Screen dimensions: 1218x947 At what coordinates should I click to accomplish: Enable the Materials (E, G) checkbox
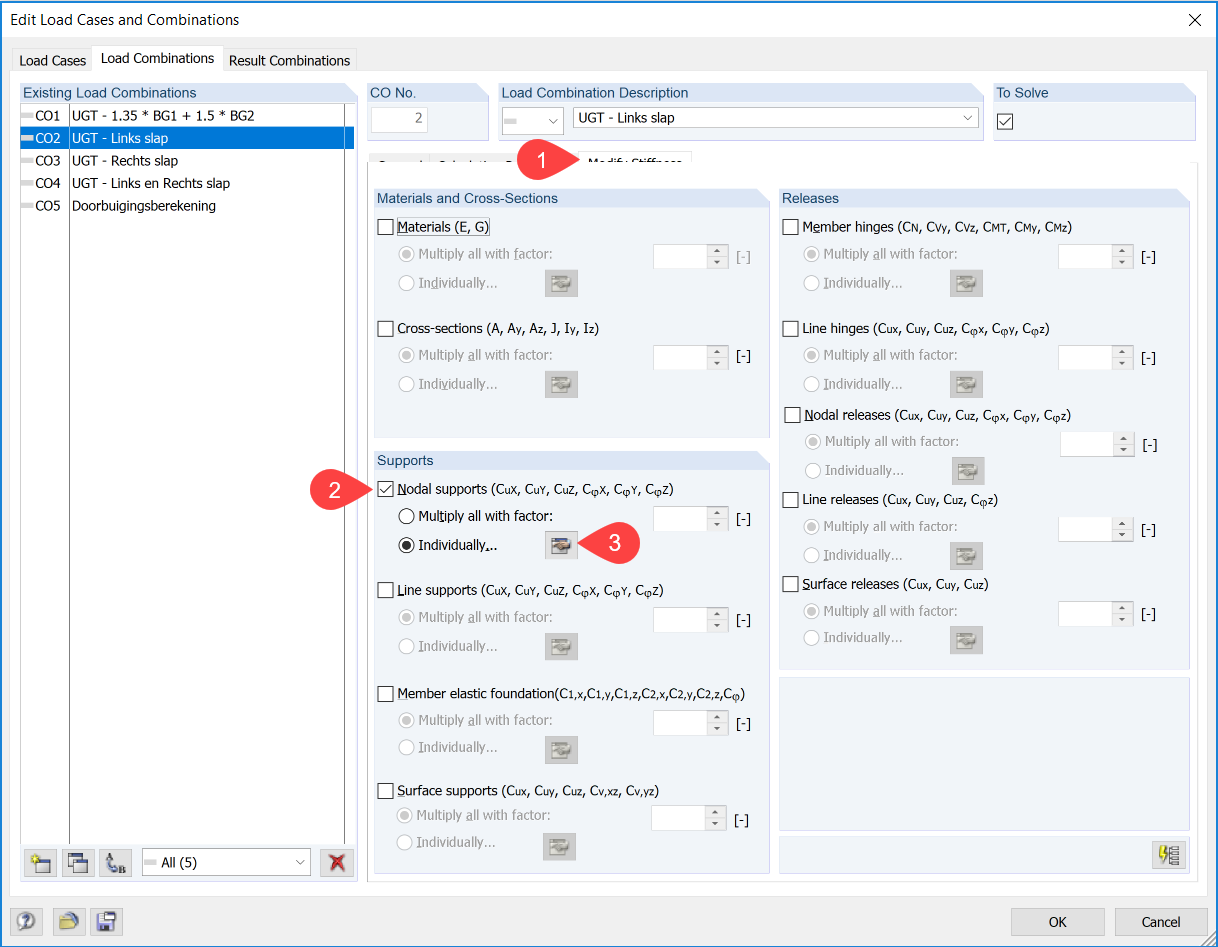point(386,227)
